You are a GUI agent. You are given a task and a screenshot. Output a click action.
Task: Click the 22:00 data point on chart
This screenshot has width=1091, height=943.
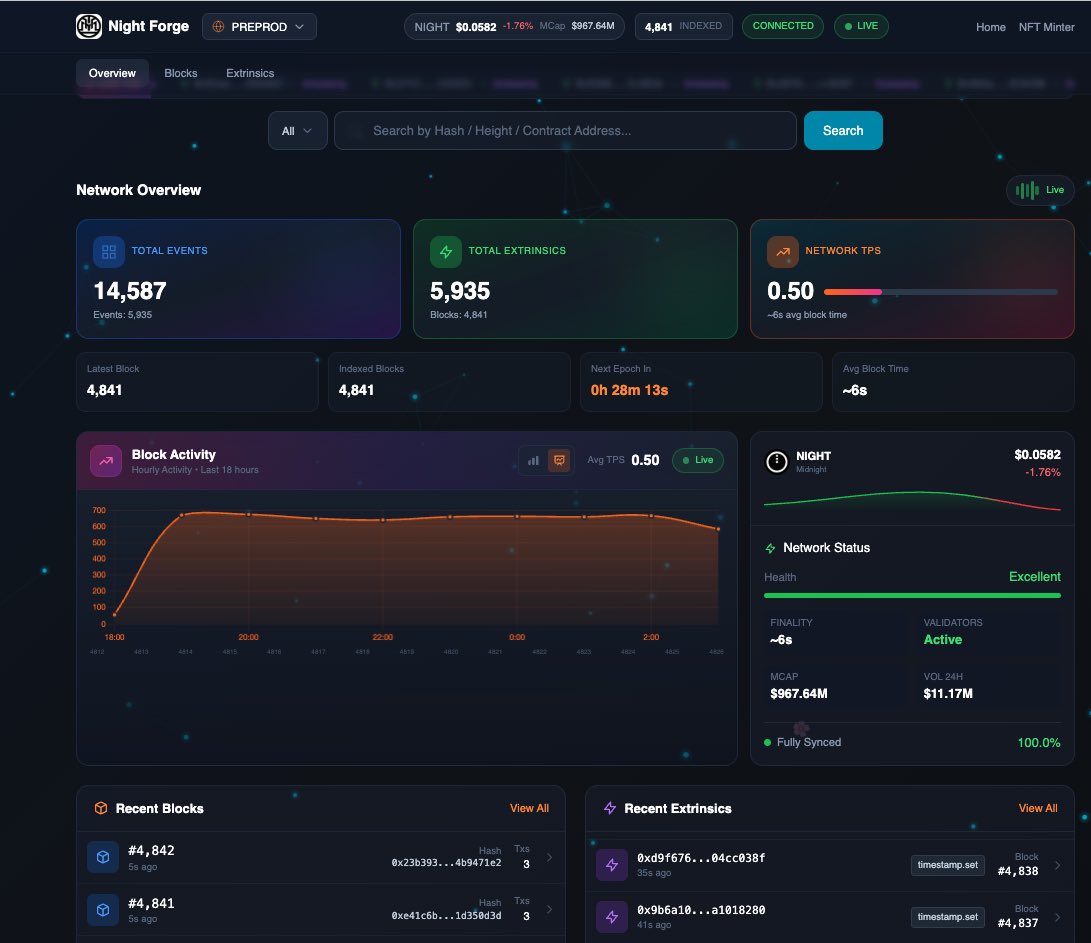point(383,520)
